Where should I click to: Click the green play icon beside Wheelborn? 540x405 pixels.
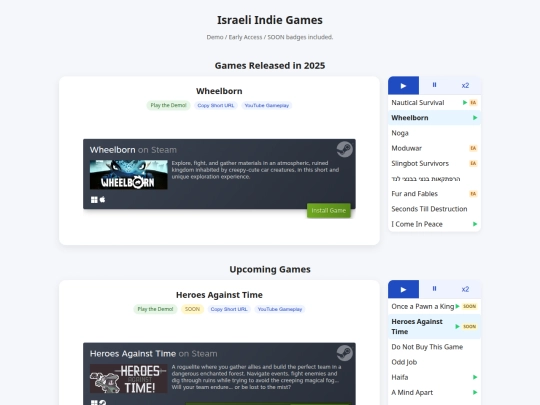475,118
